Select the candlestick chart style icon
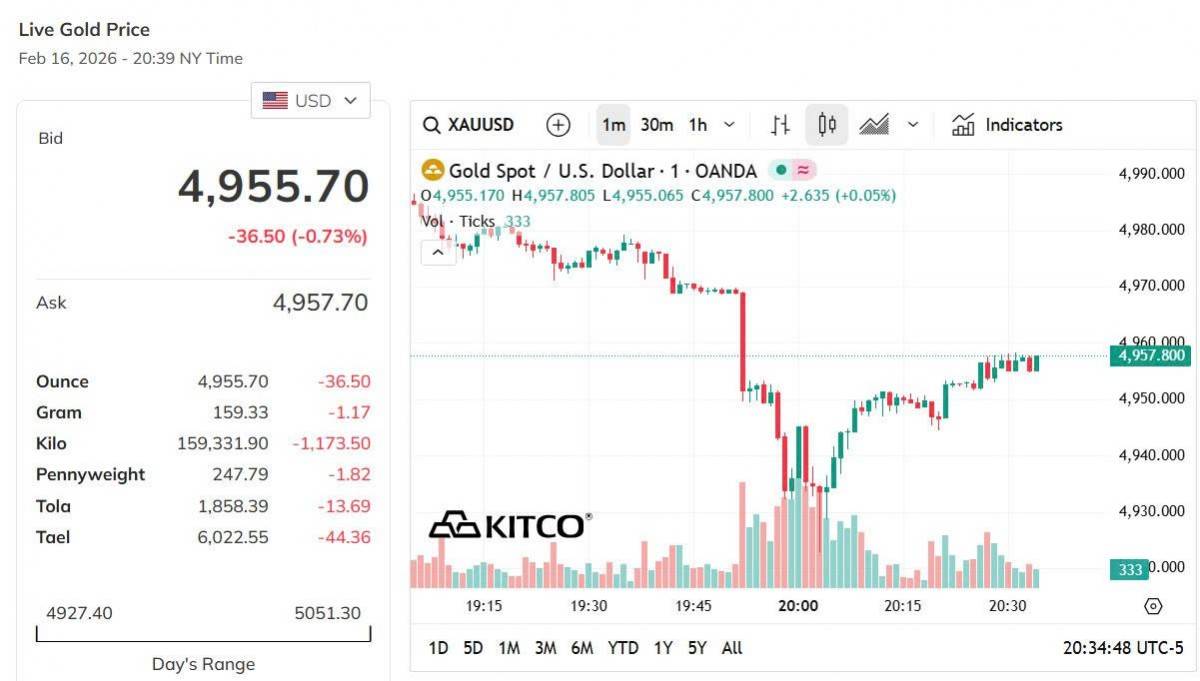1200x681 pixels. tap(827, 125)
